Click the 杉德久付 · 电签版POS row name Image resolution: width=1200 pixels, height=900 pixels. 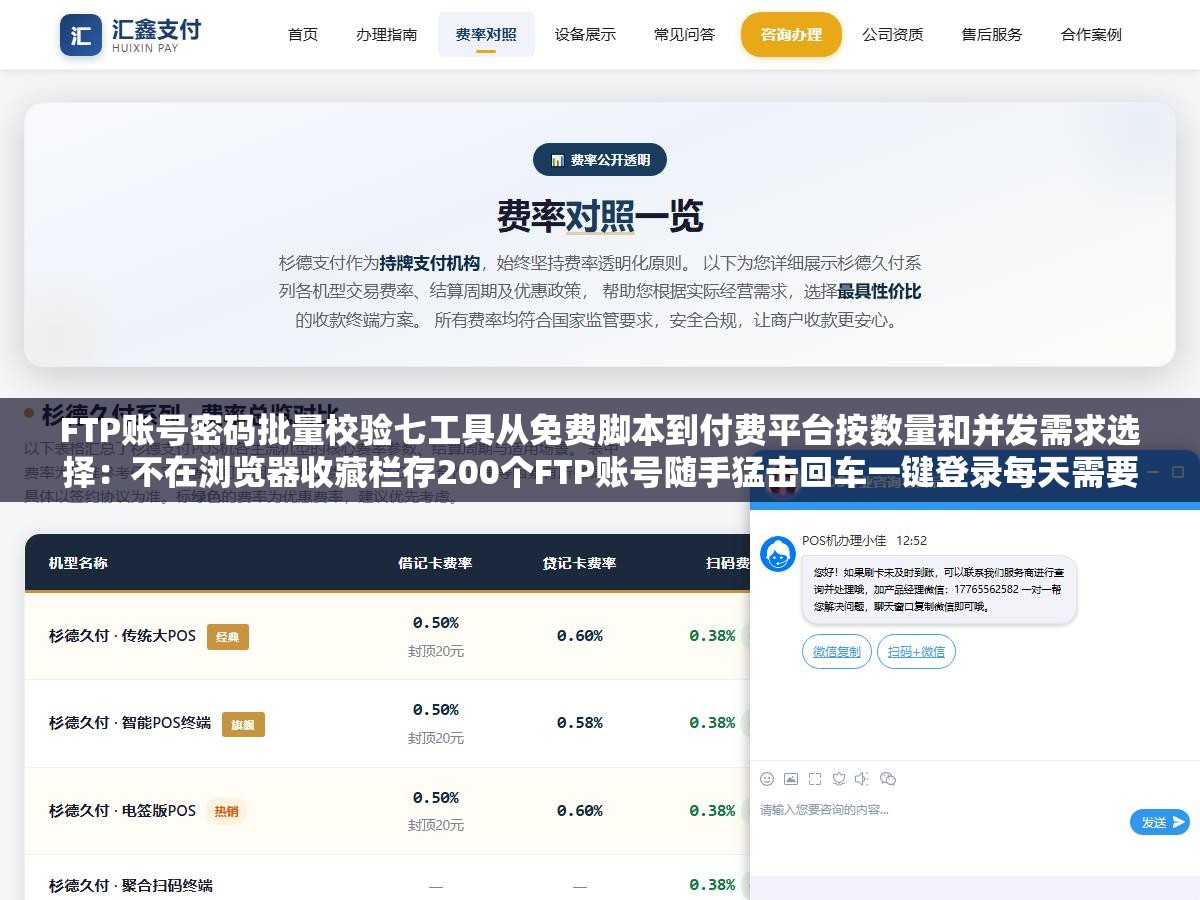[122, 811]
